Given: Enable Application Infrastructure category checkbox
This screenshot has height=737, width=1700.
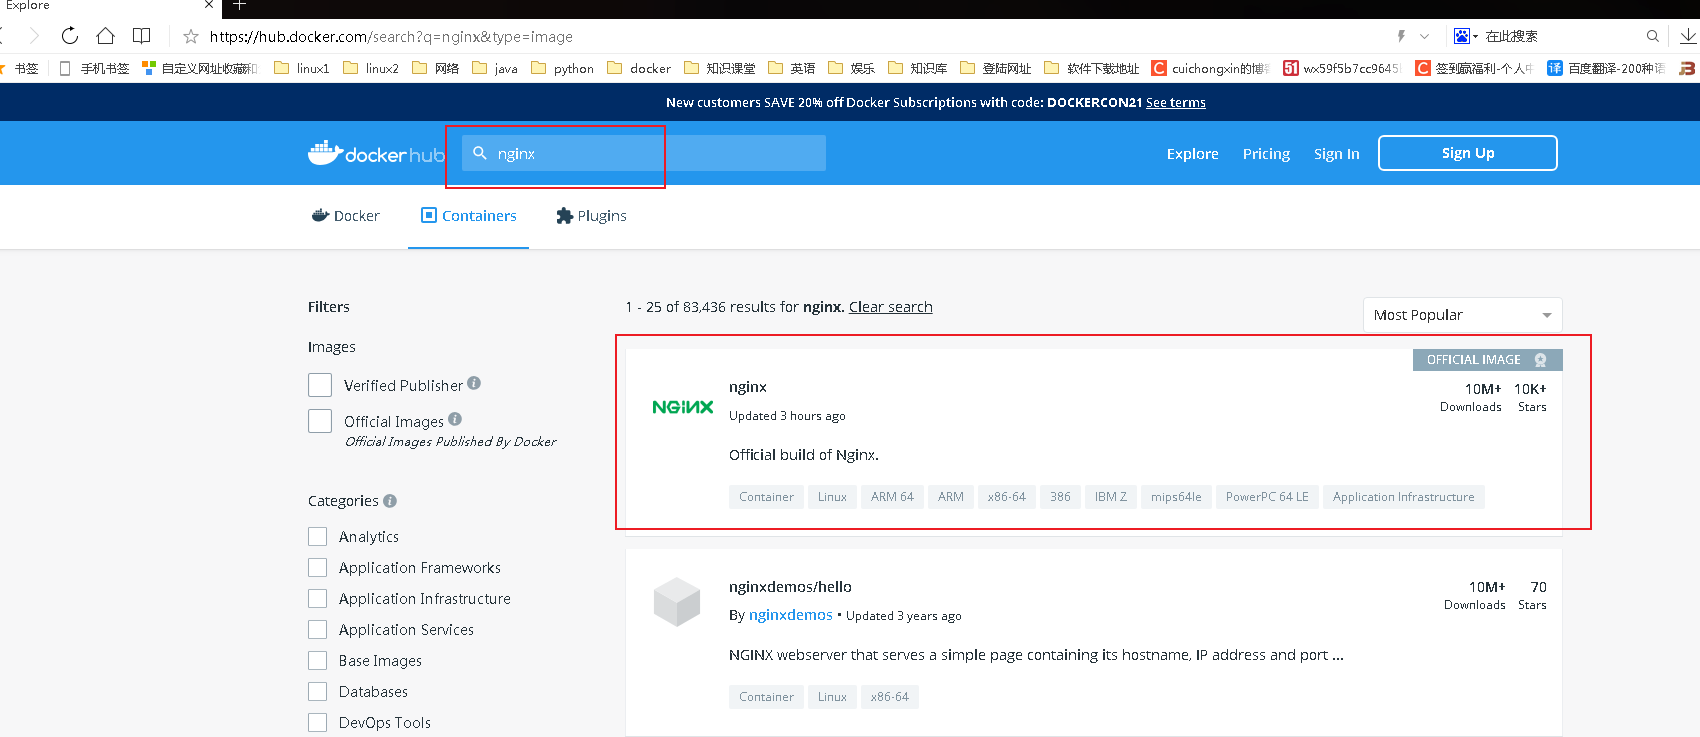Looking at the screenshot, I should [x=318, y=598].
